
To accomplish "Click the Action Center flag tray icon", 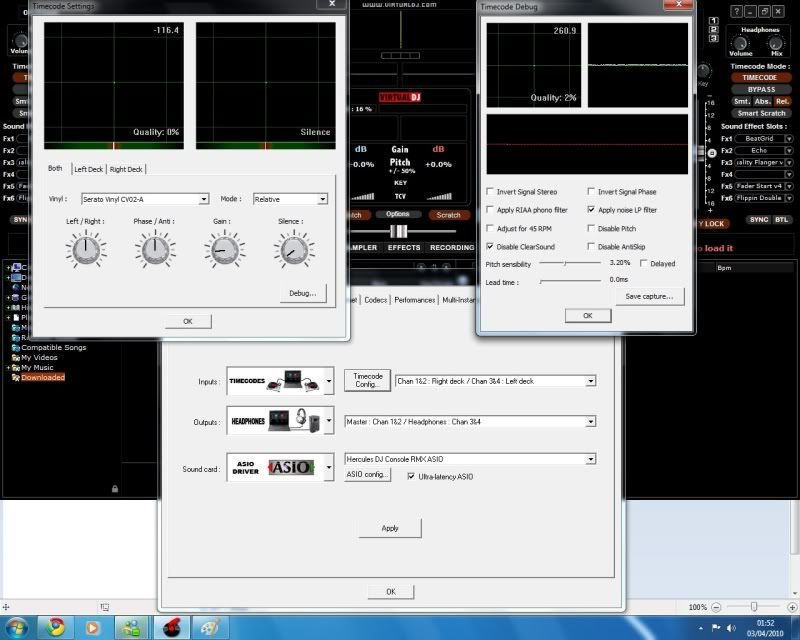I will pos(716,628).
